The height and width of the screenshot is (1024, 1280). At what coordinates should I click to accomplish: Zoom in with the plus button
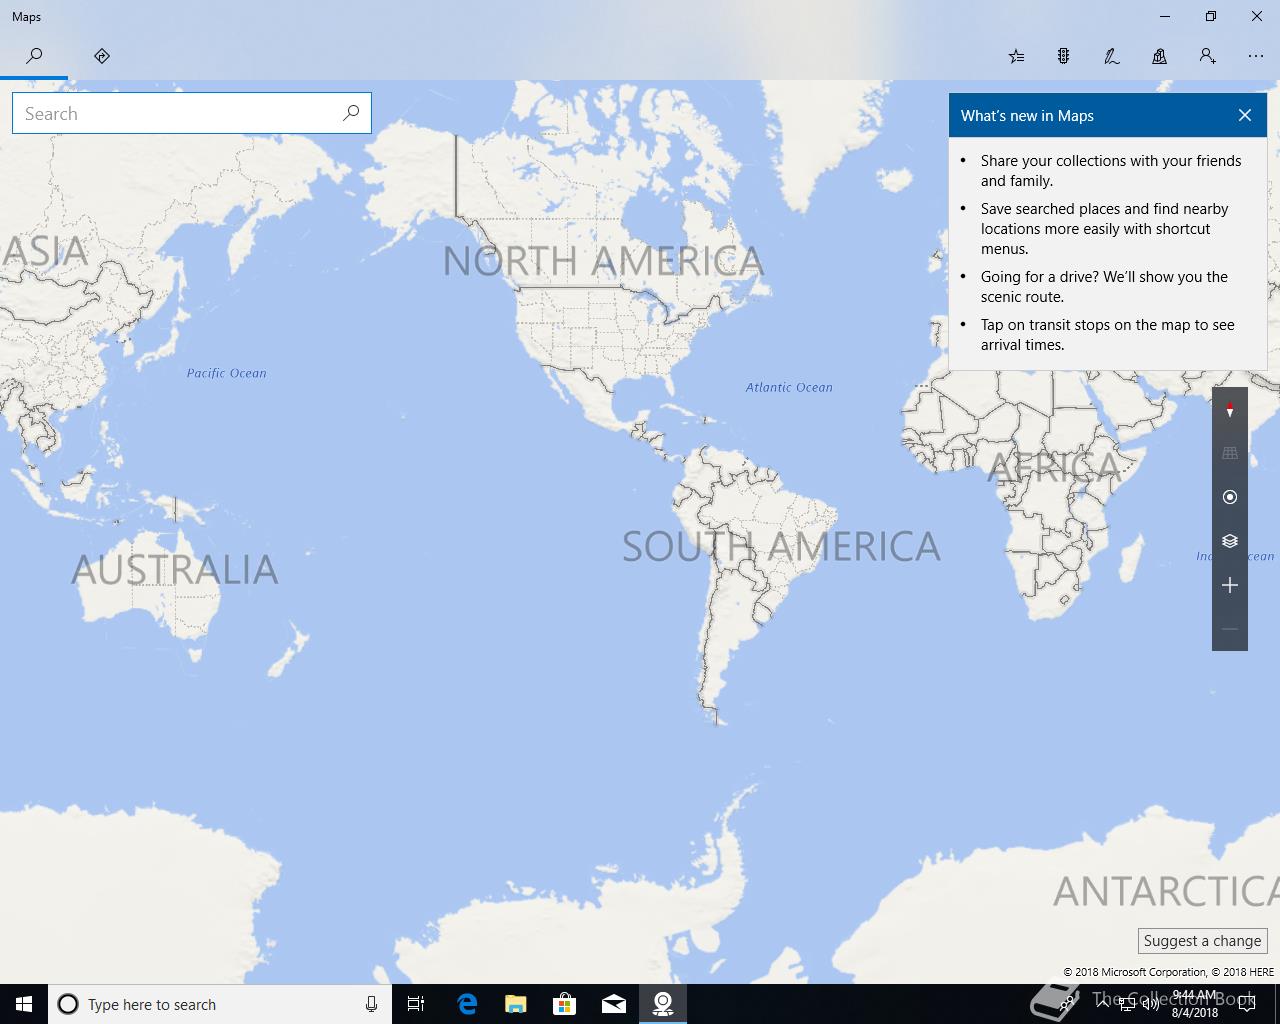click(x=1230, y=585)
